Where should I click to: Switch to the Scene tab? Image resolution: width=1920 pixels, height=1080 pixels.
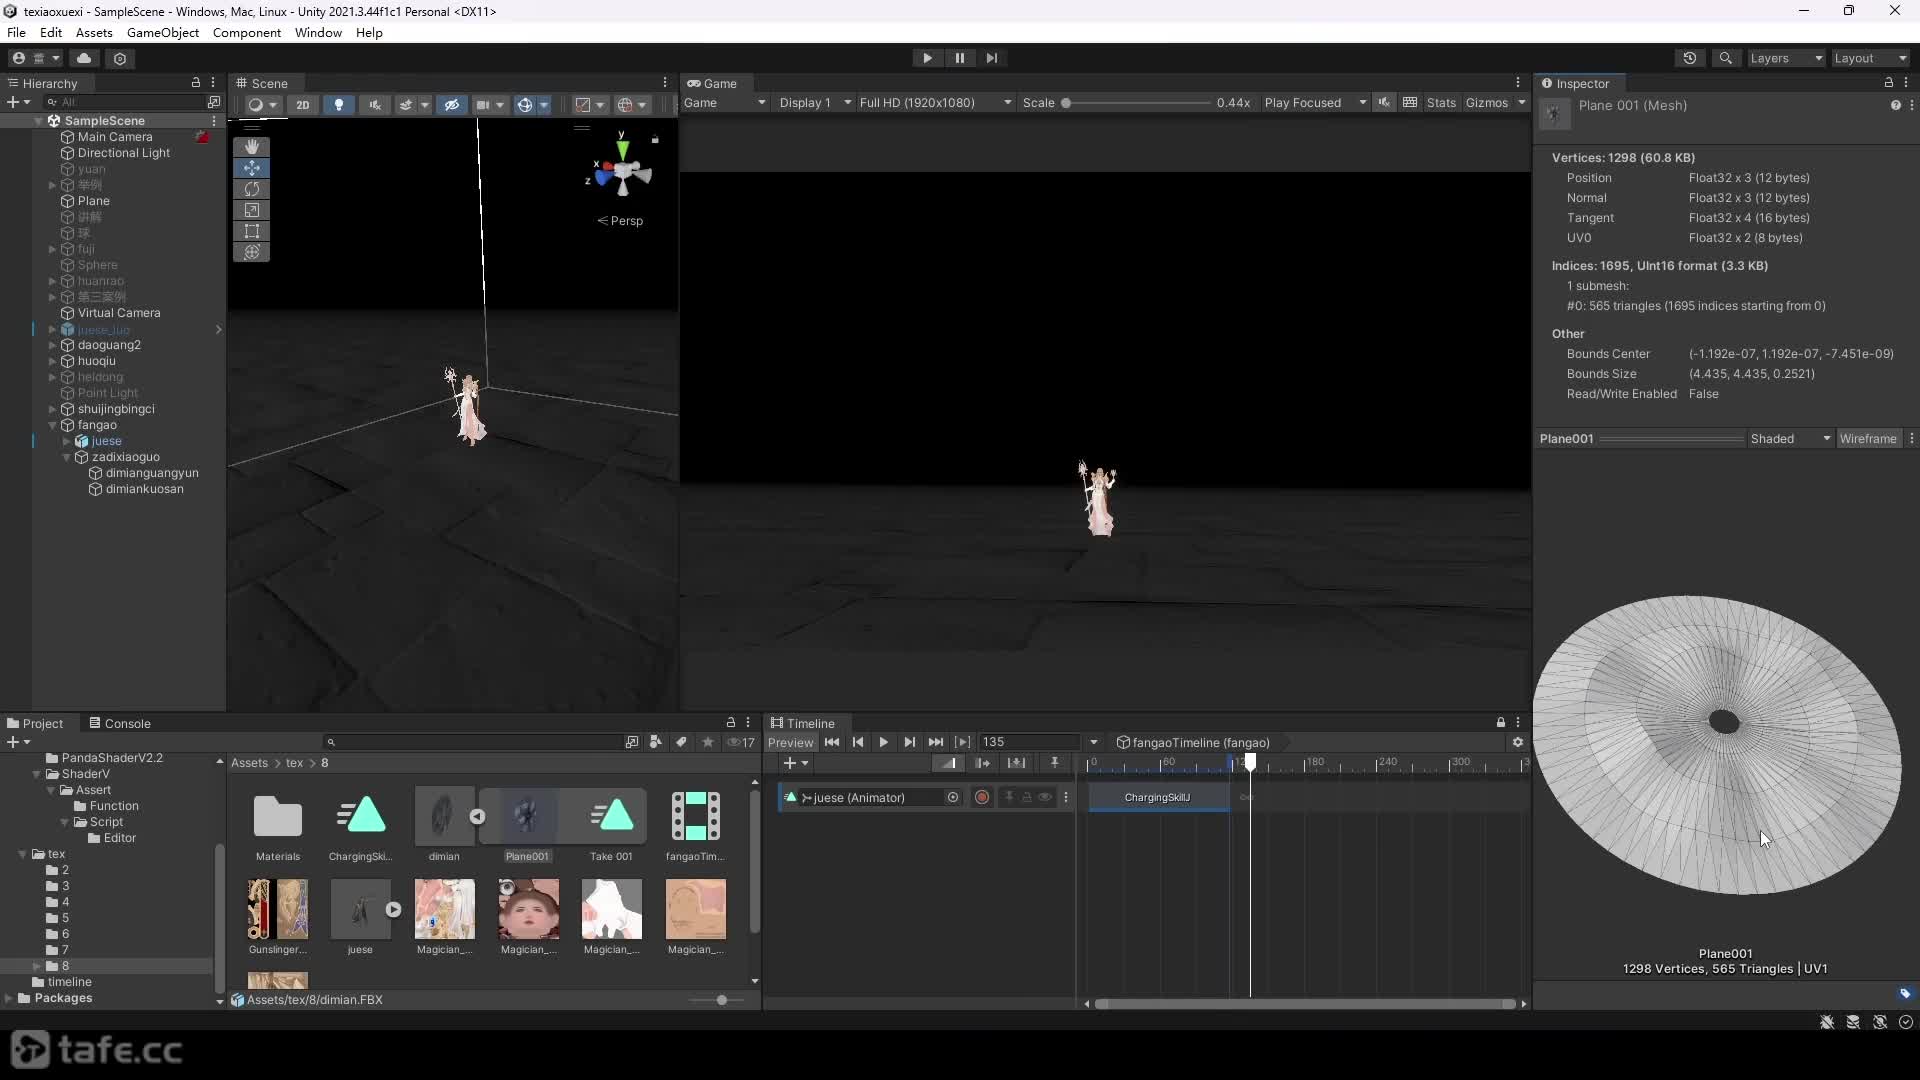262,83
